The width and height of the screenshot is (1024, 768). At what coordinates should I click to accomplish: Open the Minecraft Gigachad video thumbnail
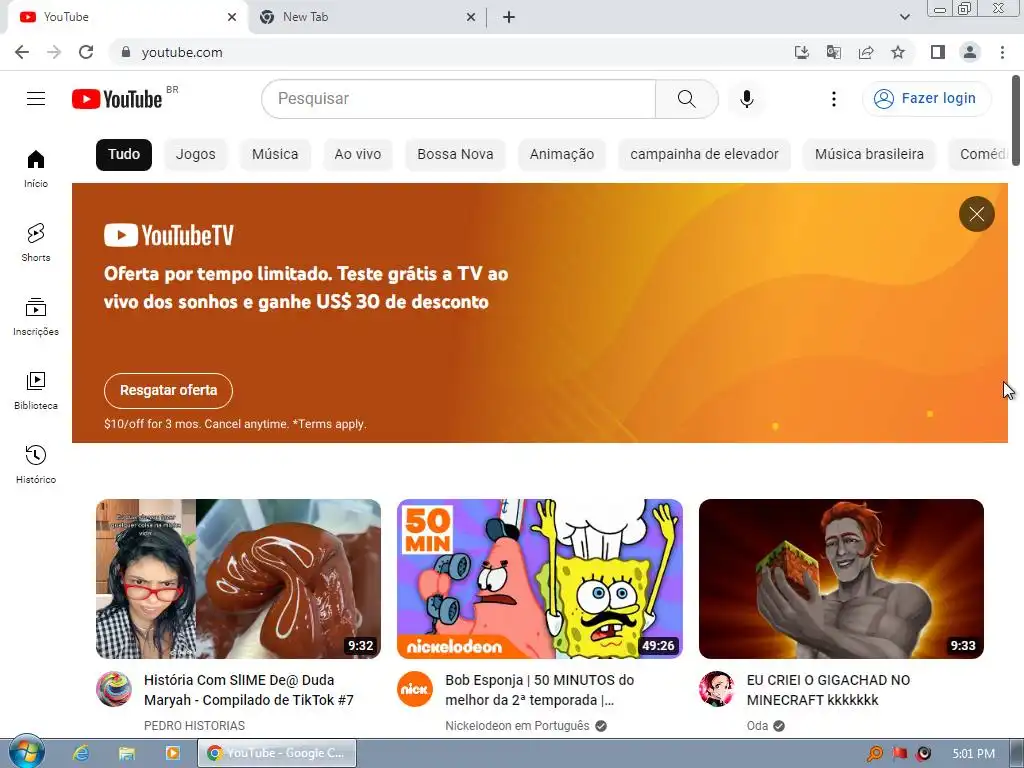tap(841, 579)
